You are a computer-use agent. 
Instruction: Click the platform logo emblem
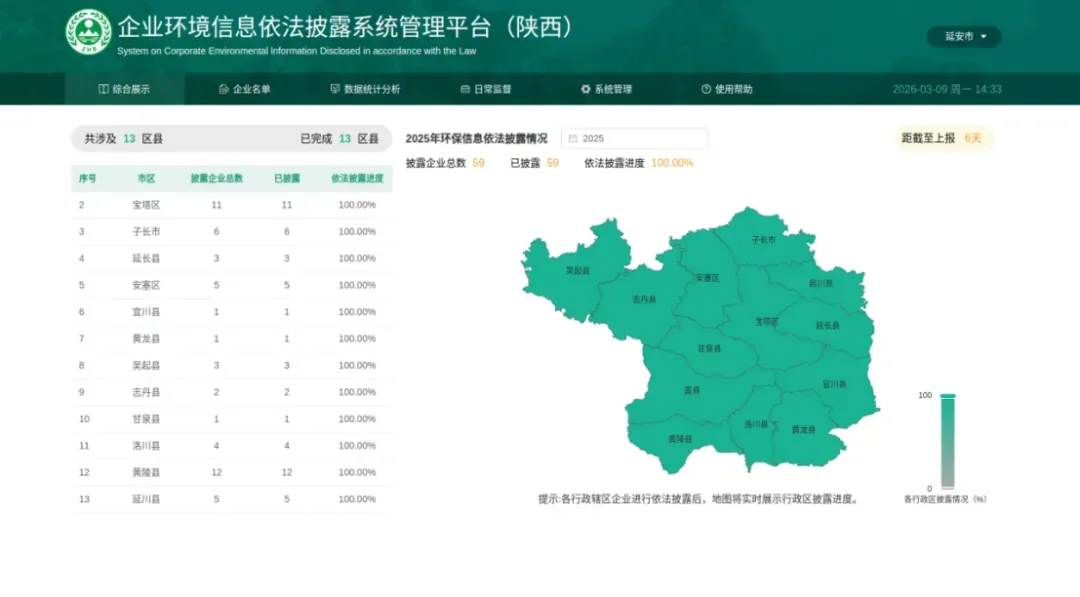coord(89,32)
